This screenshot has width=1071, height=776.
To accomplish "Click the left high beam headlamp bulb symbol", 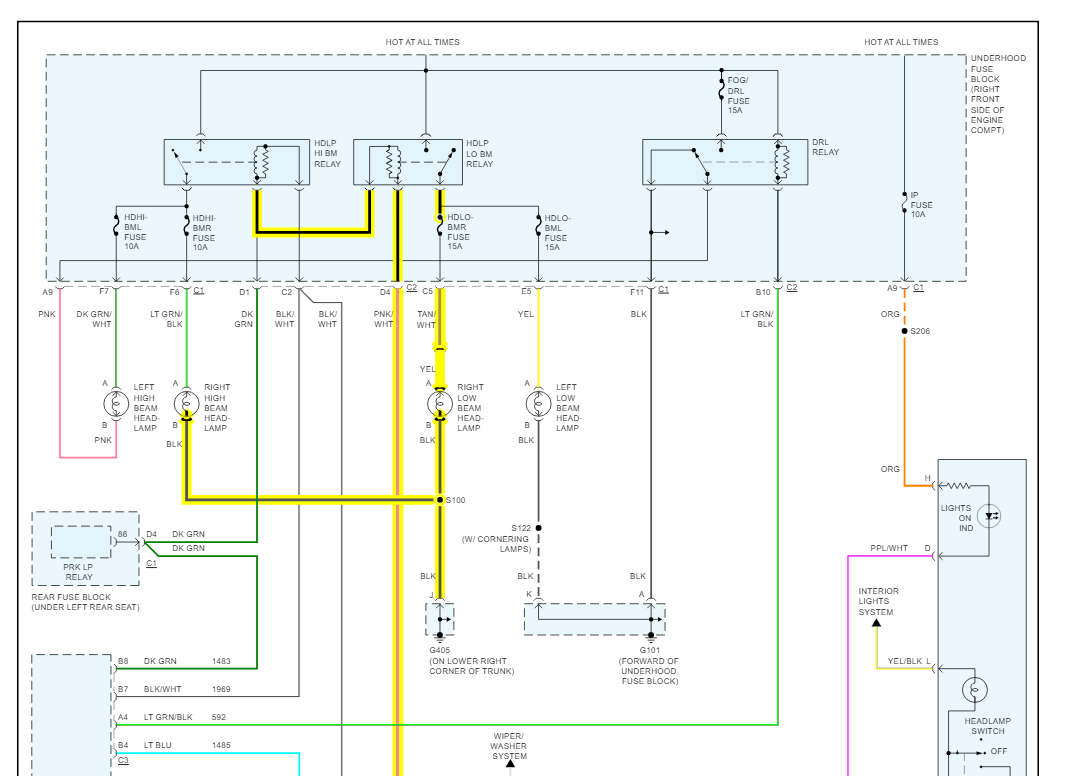I will click(116, 404).
